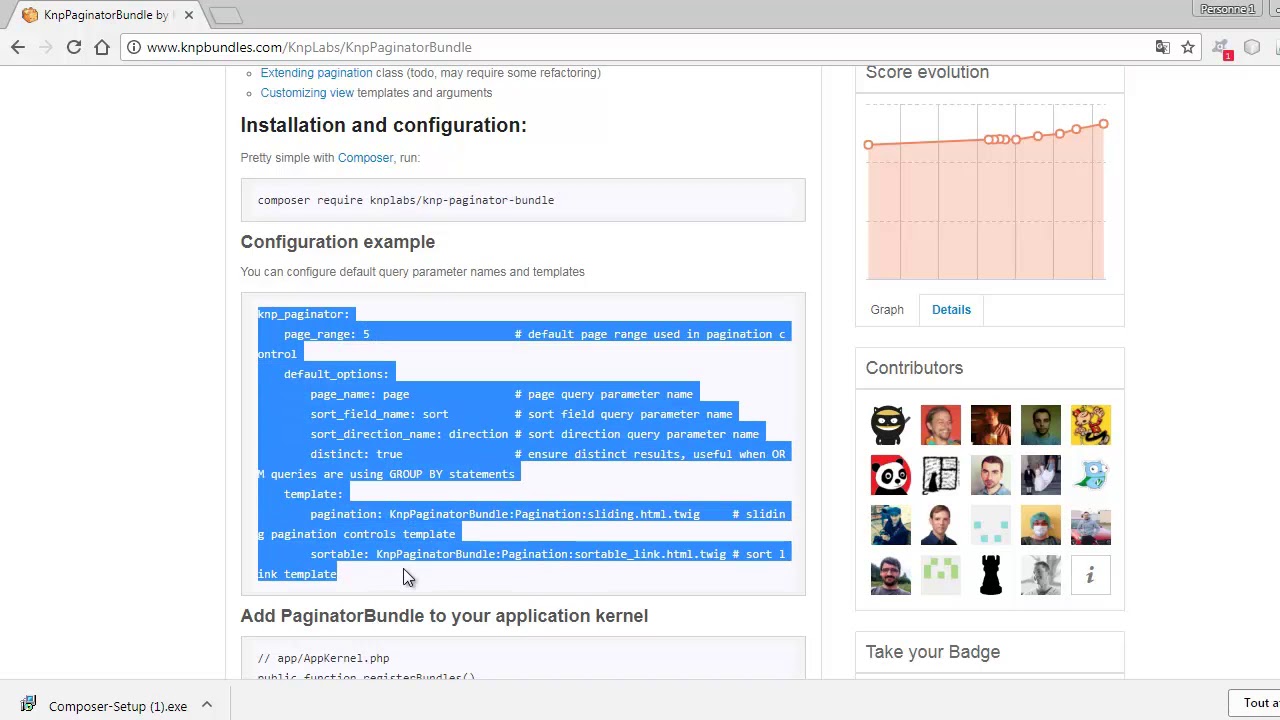Click the app/AppKernel.php comment line
Viewport: 1280px width, 720px height.
point(323,658)
